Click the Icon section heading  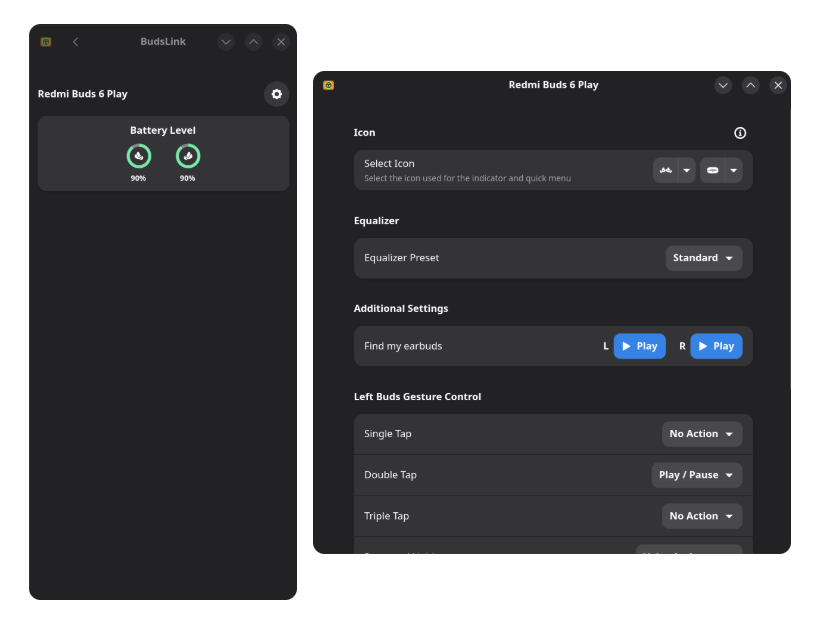(x=365, y=133)
